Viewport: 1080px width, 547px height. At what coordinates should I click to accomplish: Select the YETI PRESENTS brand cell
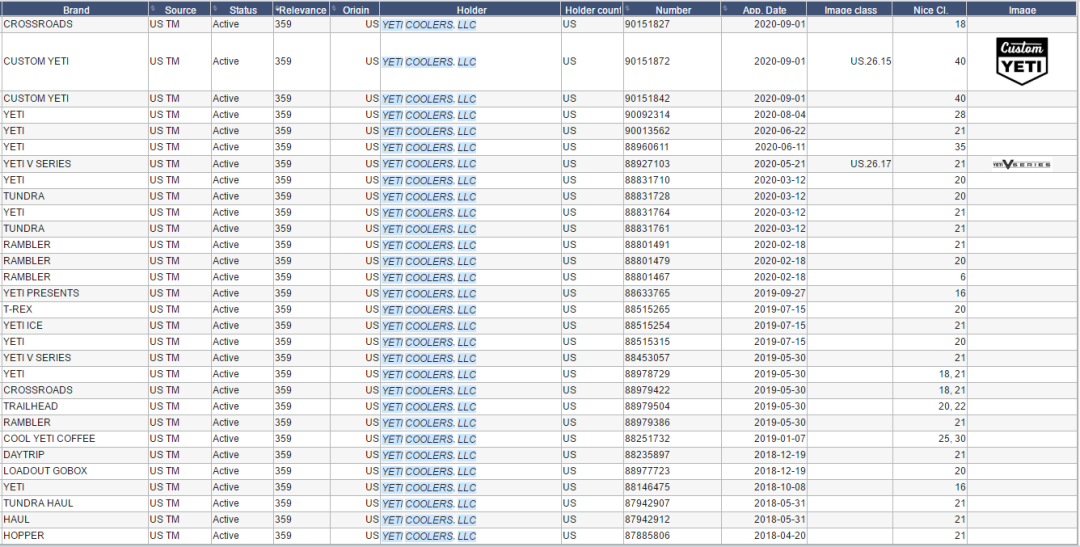coord(74,293)
